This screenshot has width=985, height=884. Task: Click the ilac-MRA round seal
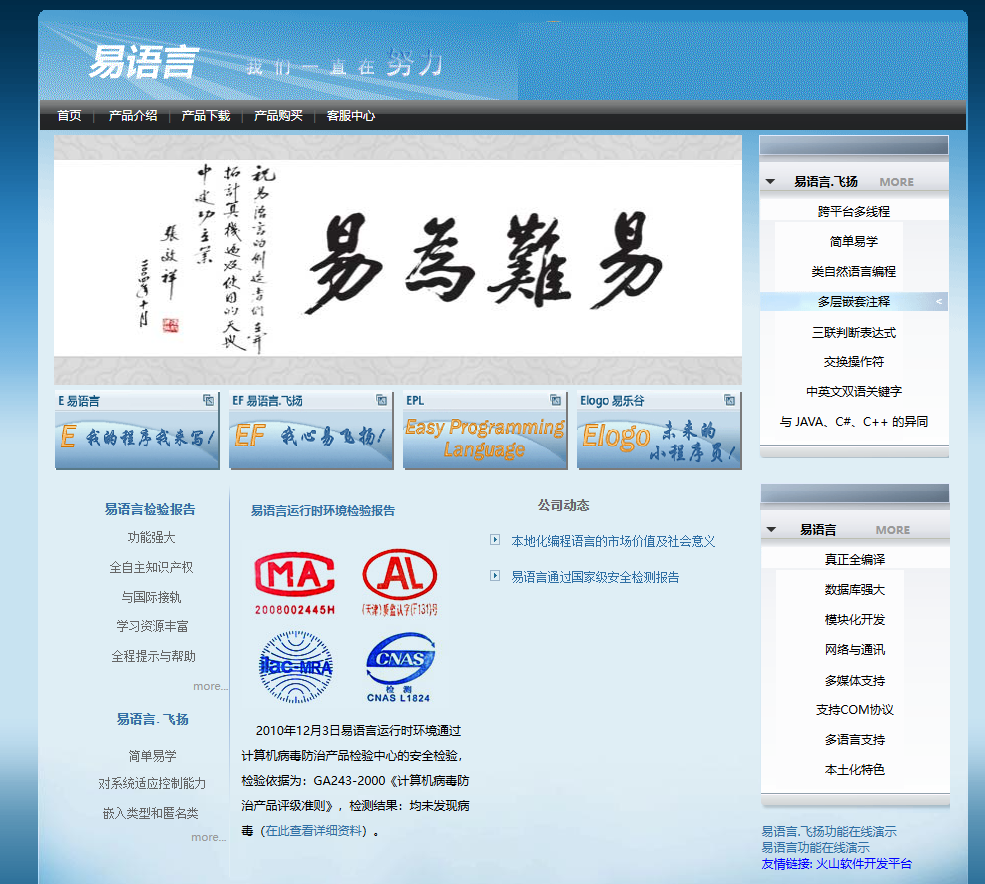(x=297, y=665)
